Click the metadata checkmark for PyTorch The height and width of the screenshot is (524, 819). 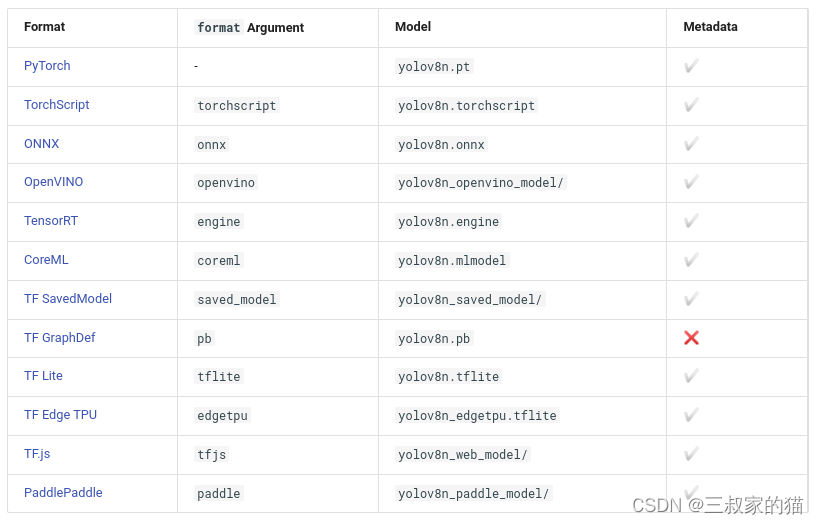[x=691, y=66]
